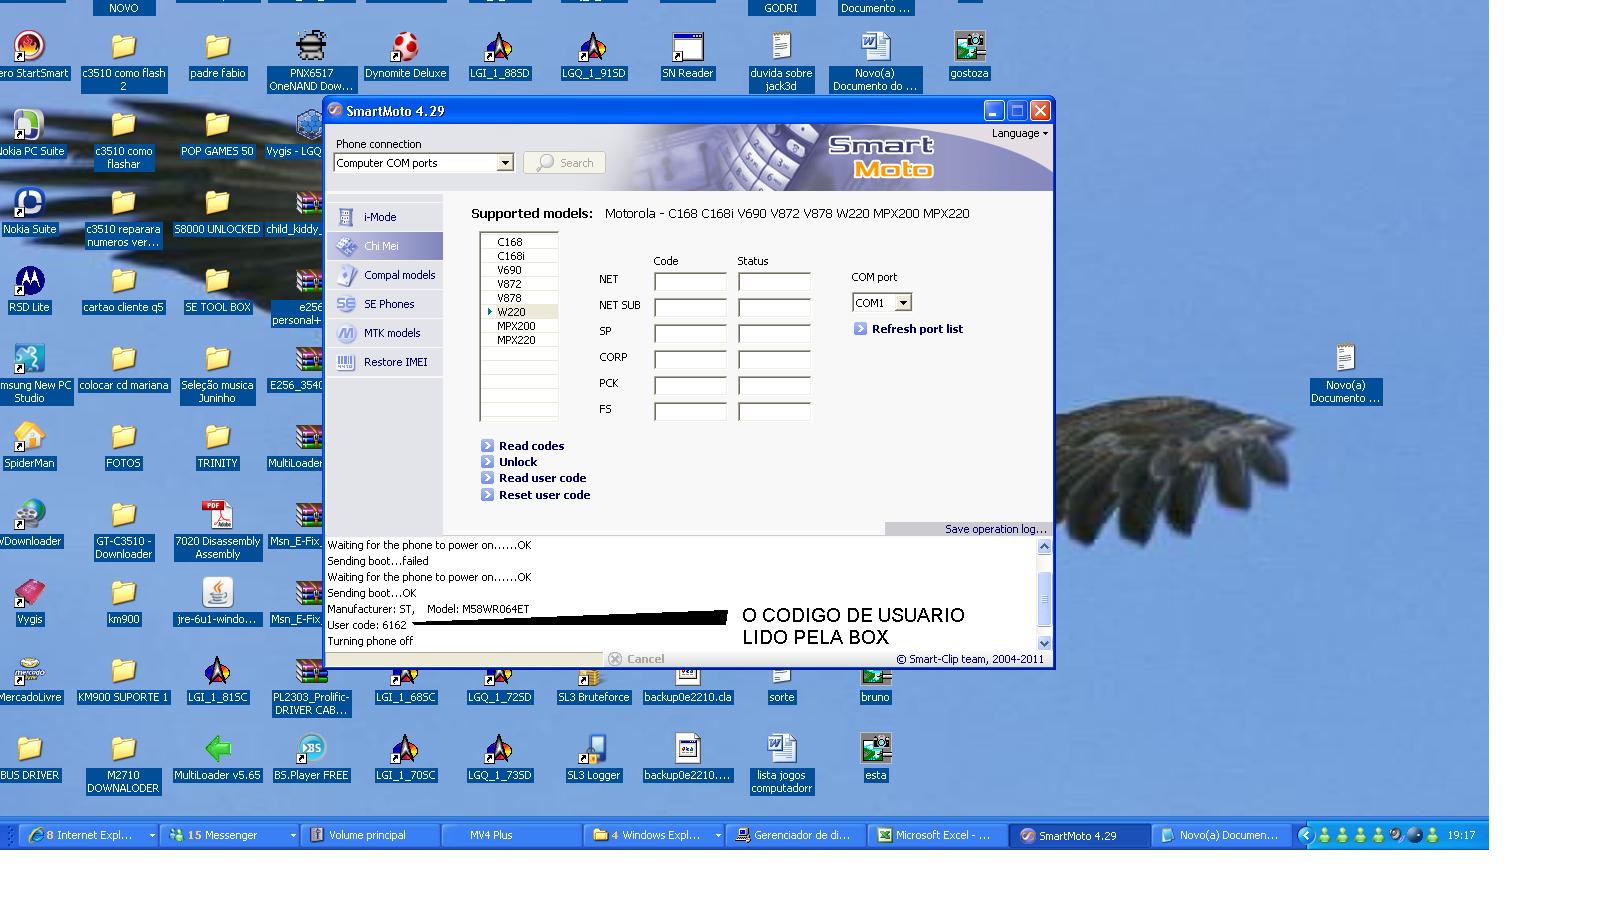
Task: Click the Read codes arrow icon
Action: point(487,446)
